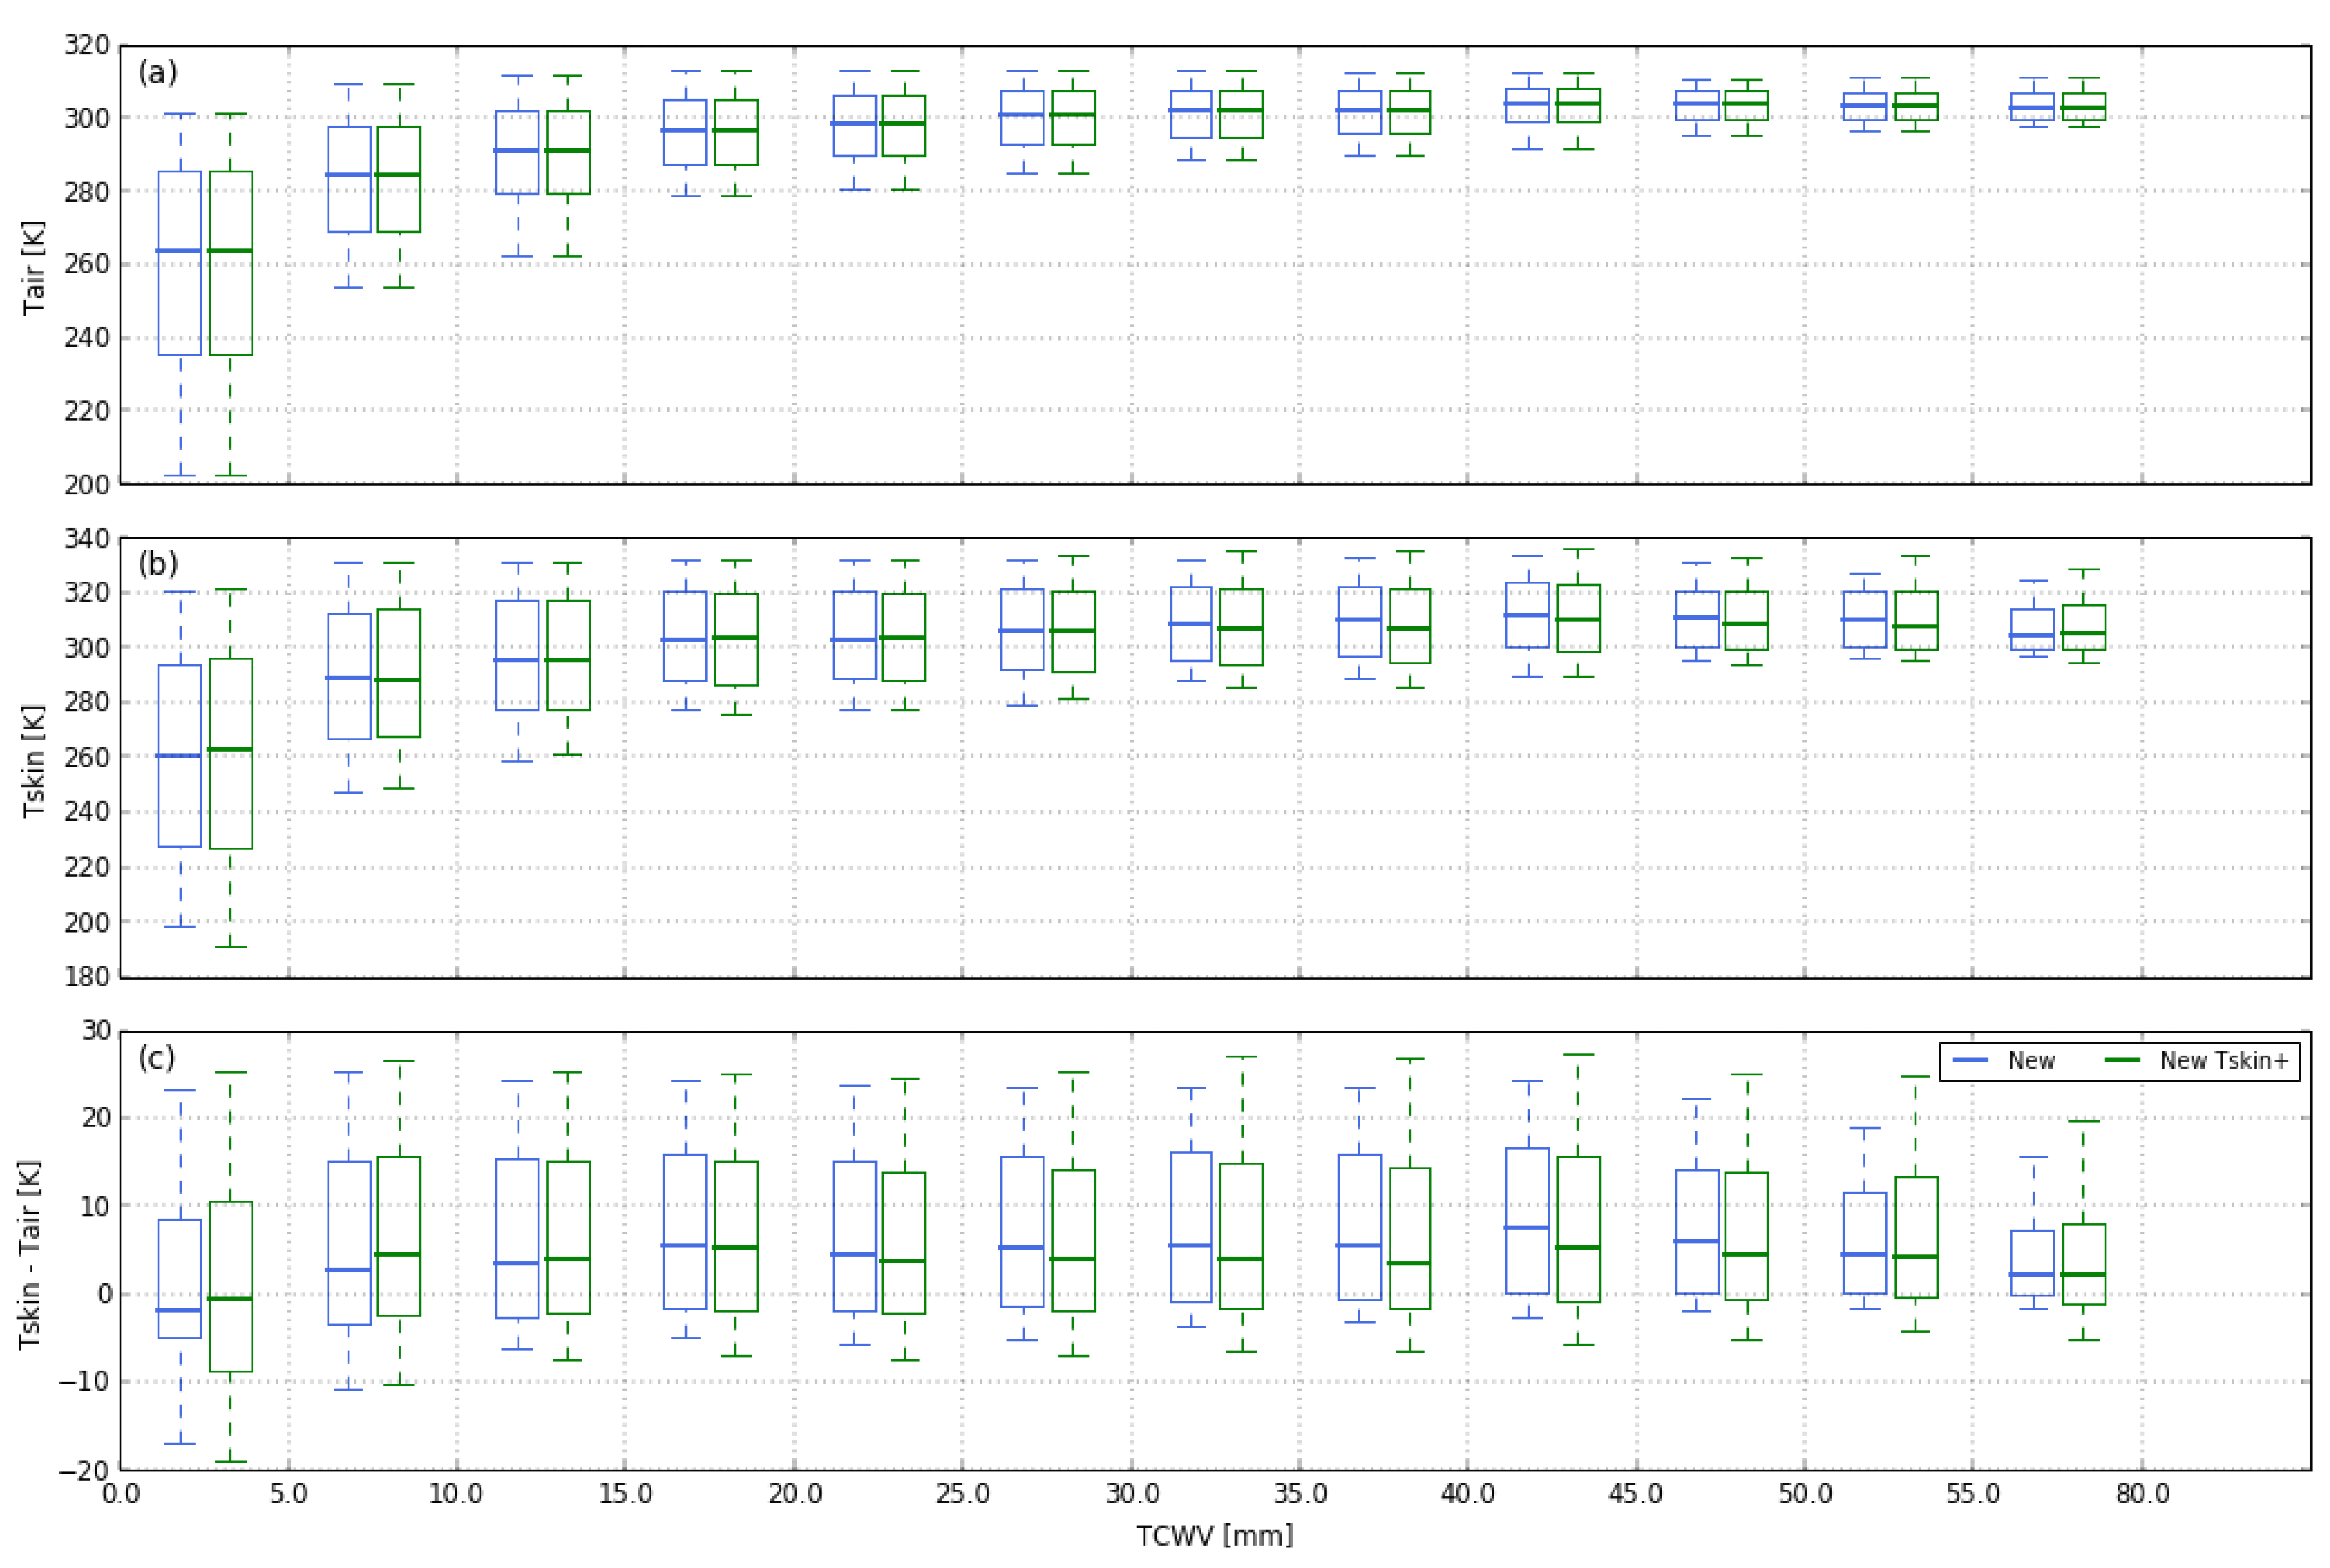Click the green New Tskin+ legend line
The height and width of the screenshot is (1568, 2330).
click(2122, 1060)
